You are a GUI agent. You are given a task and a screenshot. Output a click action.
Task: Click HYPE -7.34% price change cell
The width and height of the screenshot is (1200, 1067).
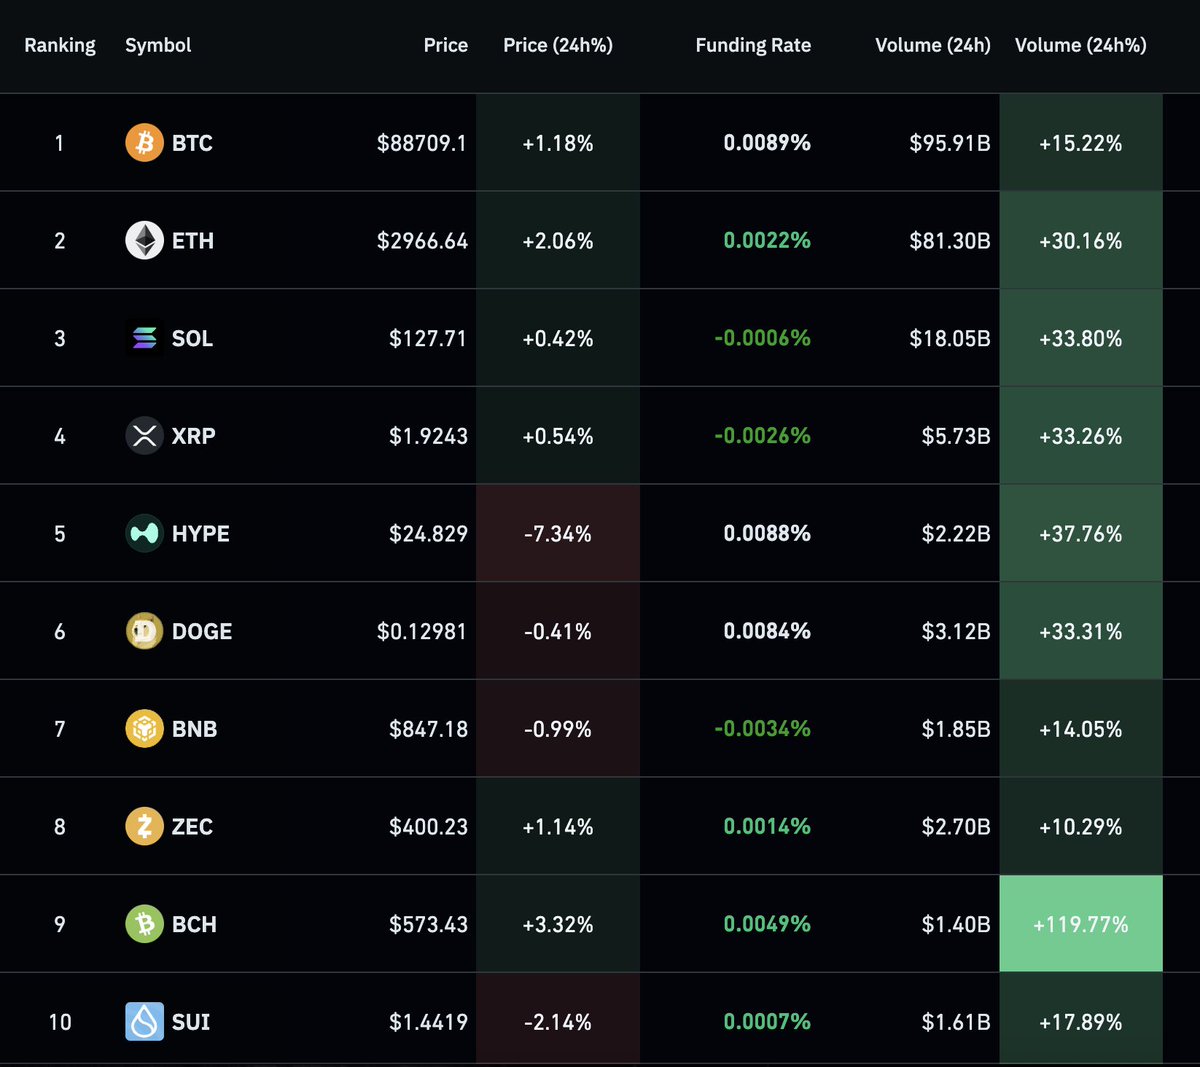[558, 534]
